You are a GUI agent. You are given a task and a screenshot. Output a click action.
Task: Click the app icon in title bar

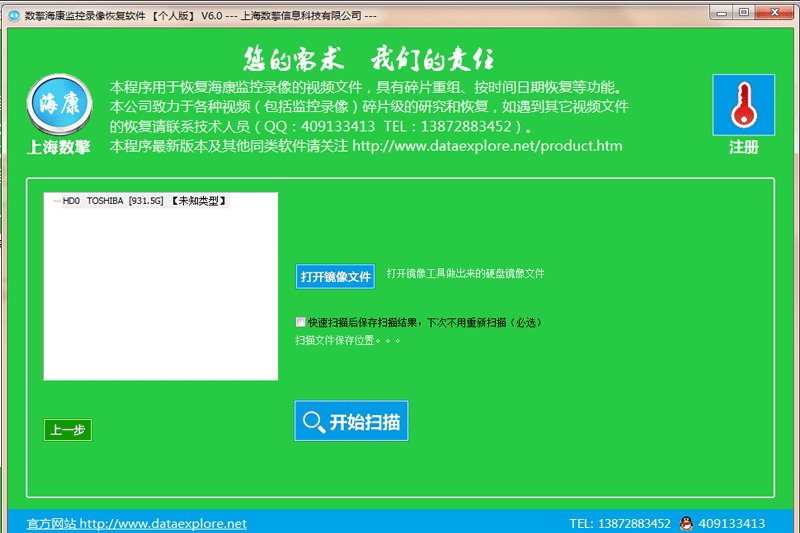[x=14, y=15]
